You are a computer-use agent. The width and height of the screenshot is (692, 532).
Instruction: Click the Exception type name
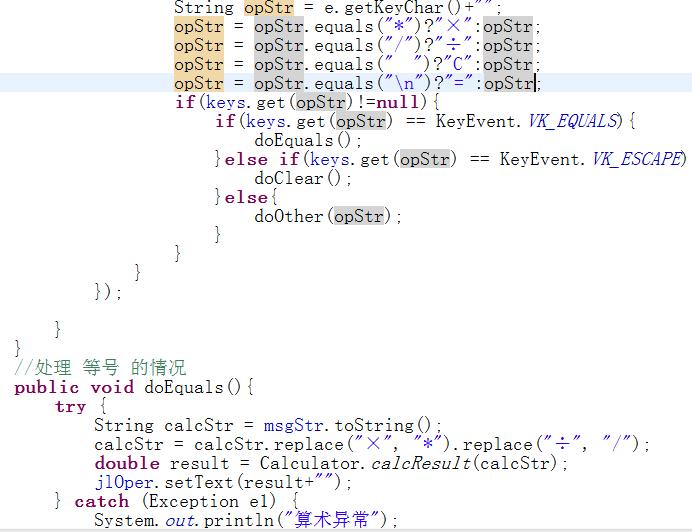pyautogui.click(x=194, y=502)
